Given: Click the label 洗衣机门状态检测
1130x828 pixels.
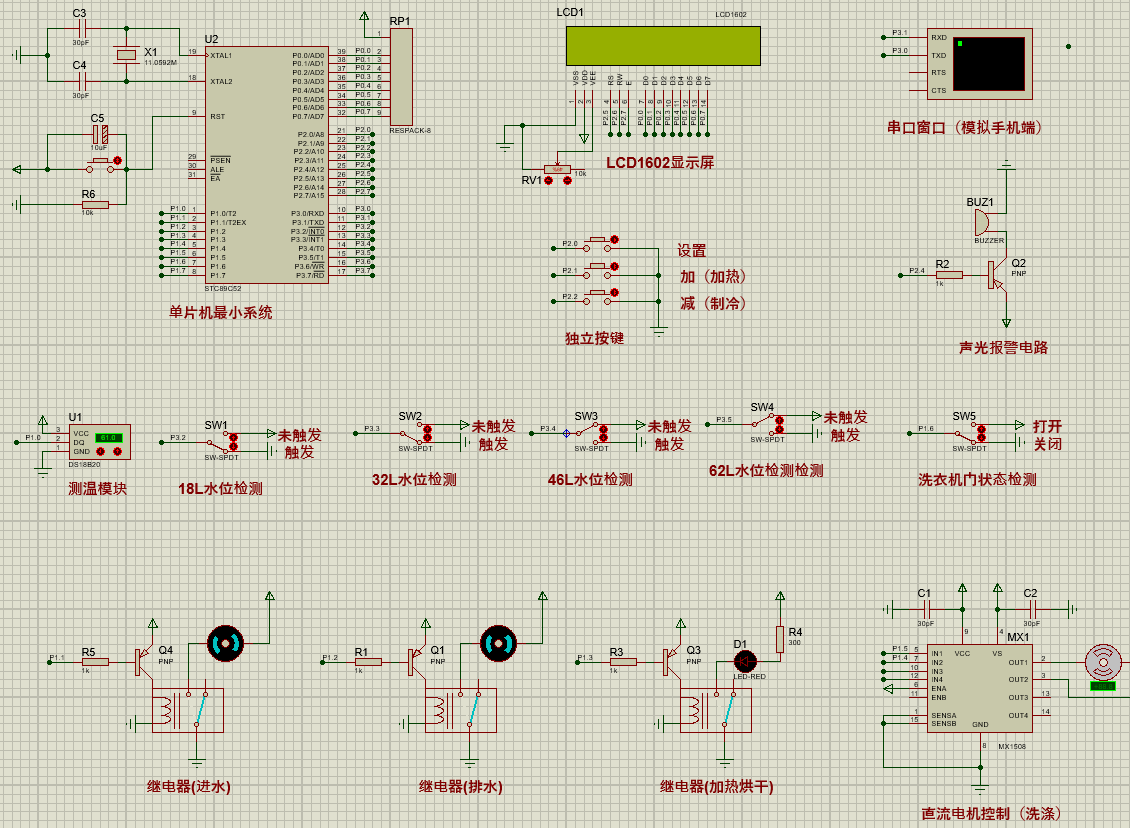Looking at the screenshot, I should 977,479.
